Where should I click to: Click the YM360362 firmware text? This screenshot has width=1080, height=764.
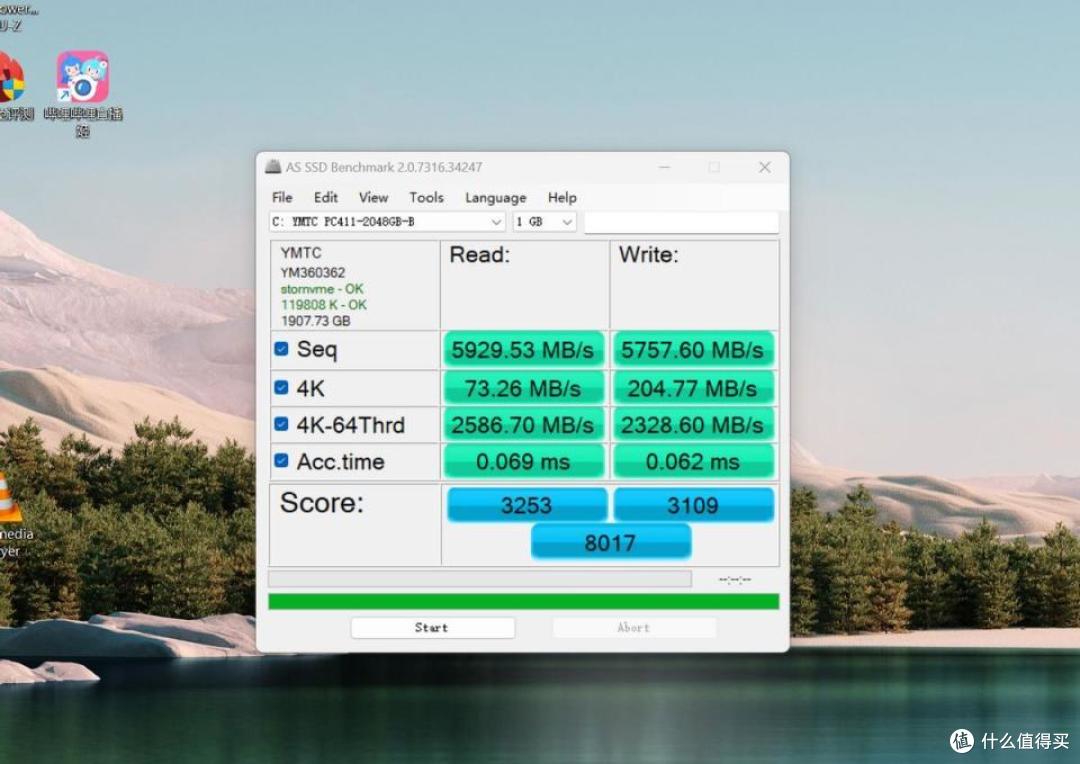313,272
